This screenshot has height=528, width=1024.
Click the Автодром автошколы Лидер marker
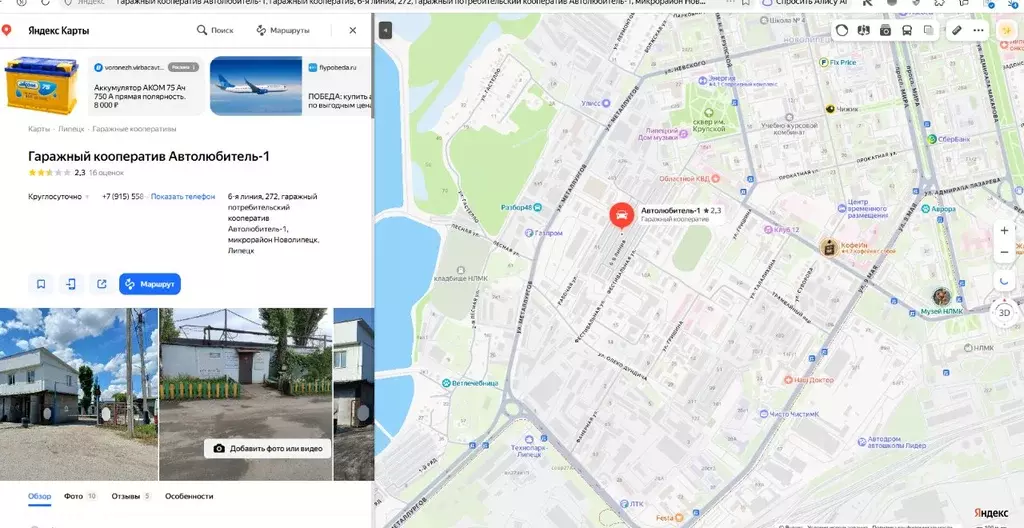click(x=861, y=442)
